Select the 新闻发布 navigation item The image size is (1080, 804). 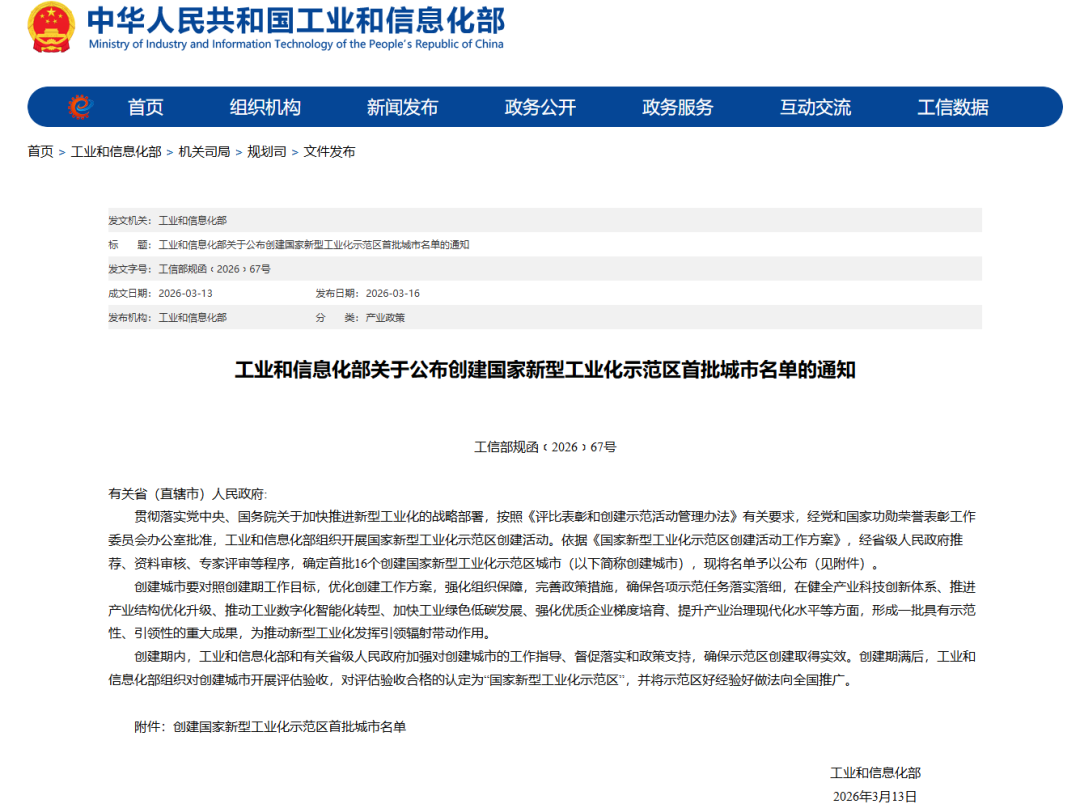pyautogui.click(x=402, y=107)
